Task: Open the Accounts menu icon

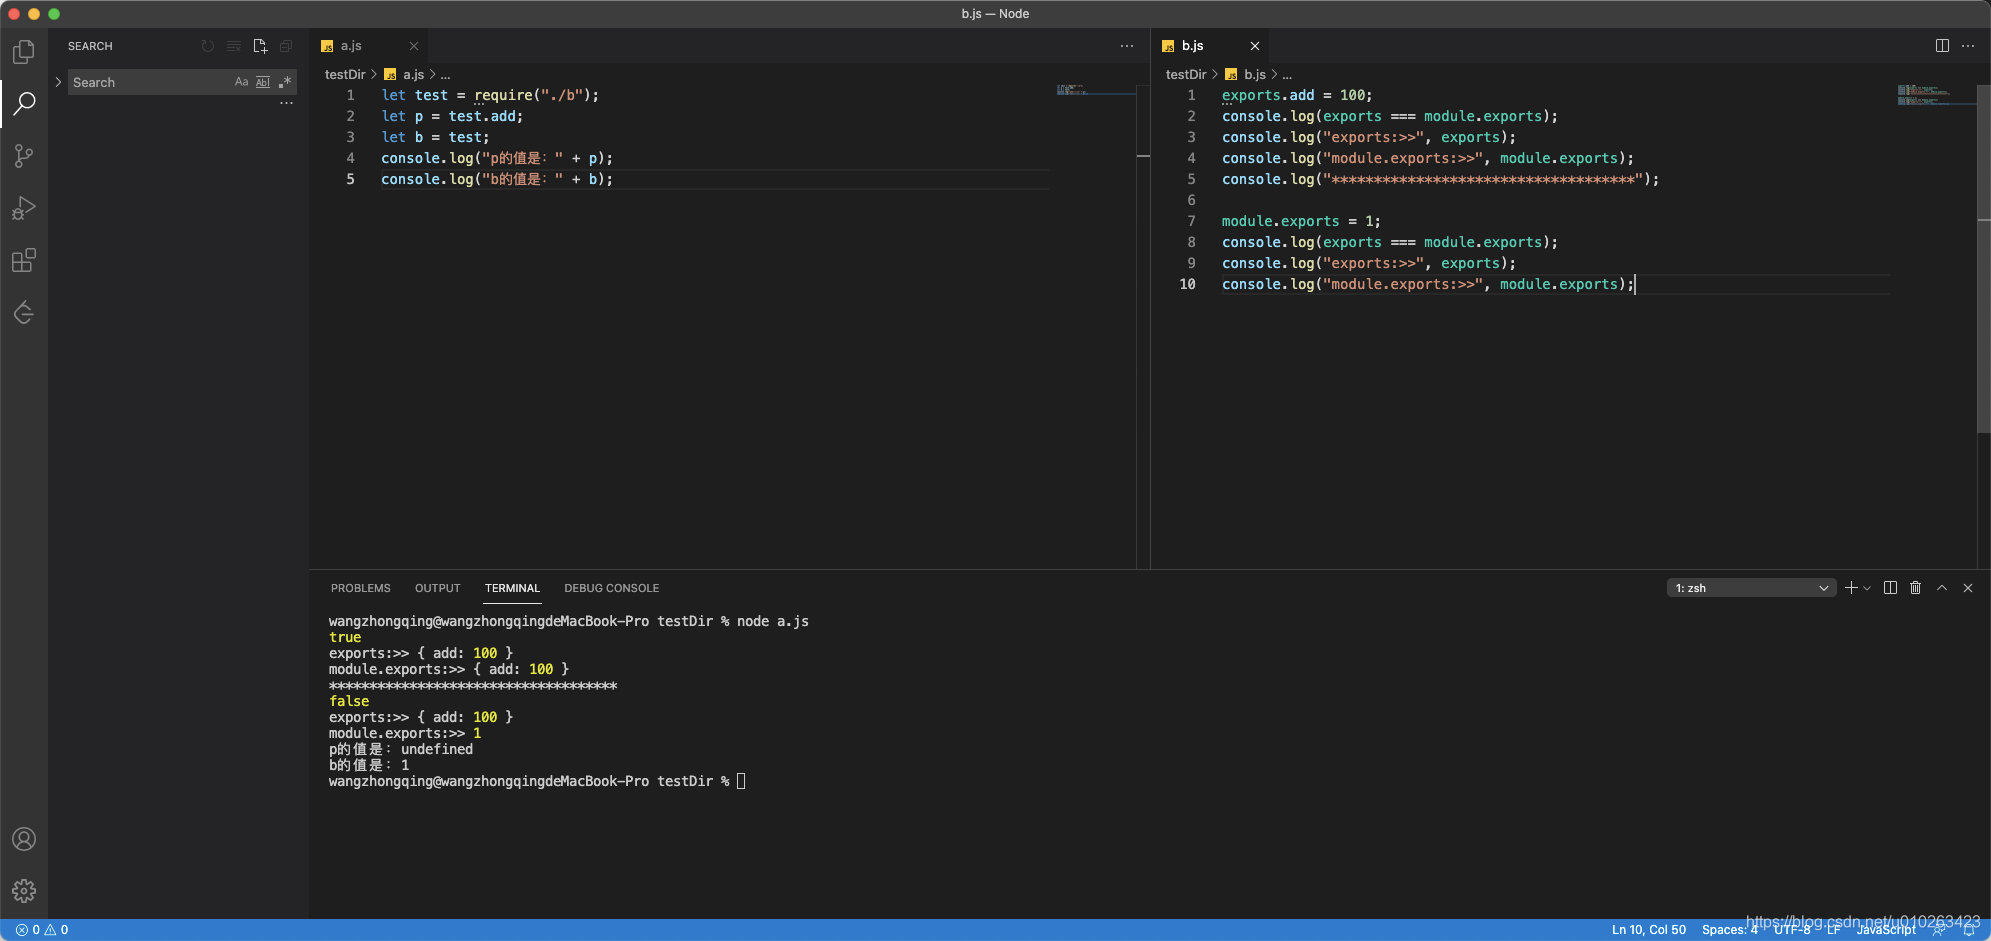Action: tap(24, 839)
